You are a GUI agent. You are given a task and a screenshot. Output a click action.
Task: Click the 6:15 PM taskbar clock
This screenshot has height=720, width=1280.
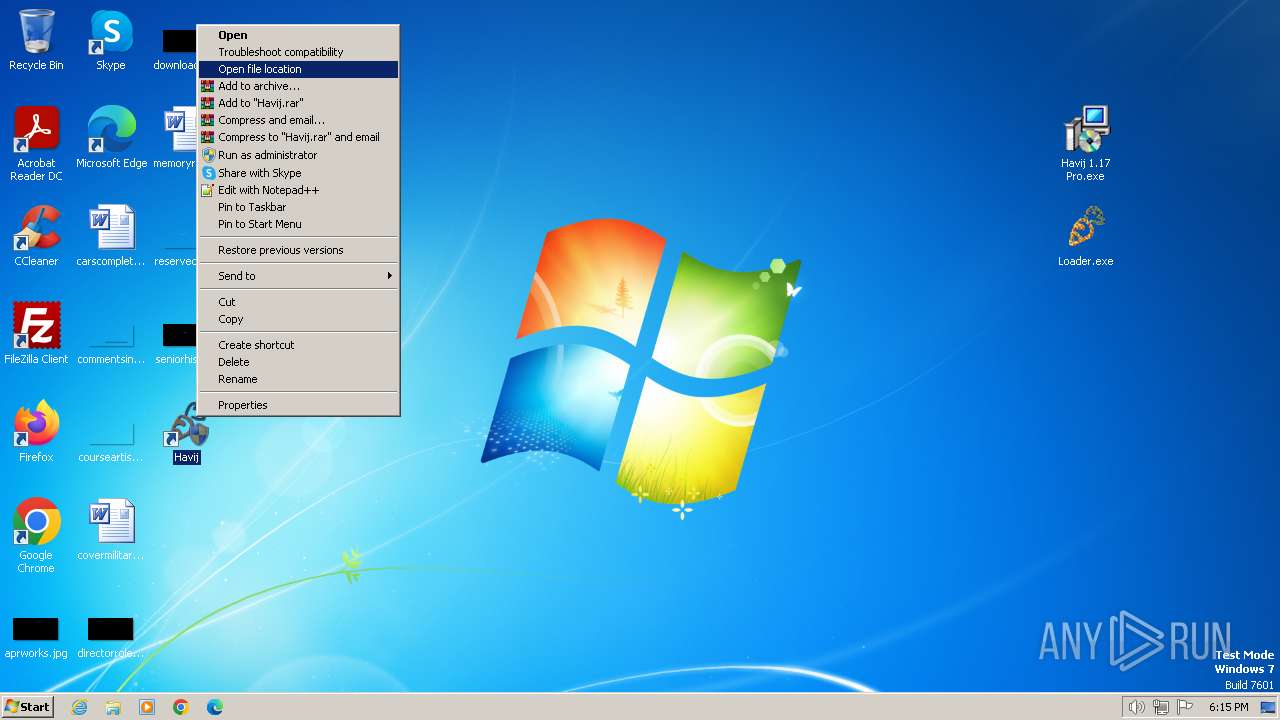point(1228,707)
